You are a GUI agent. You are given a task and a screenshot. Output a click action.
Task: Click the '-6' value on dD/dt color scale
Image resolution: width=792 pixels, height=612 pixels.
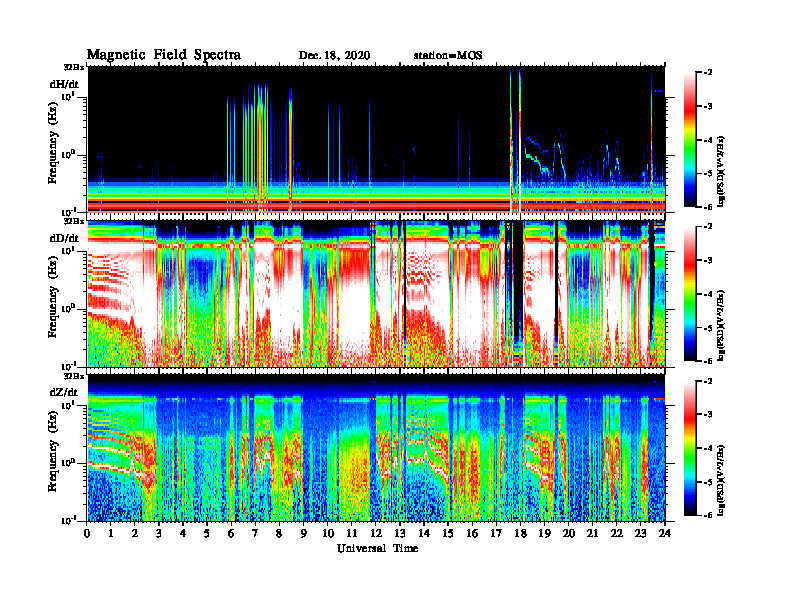coord(709,361)
